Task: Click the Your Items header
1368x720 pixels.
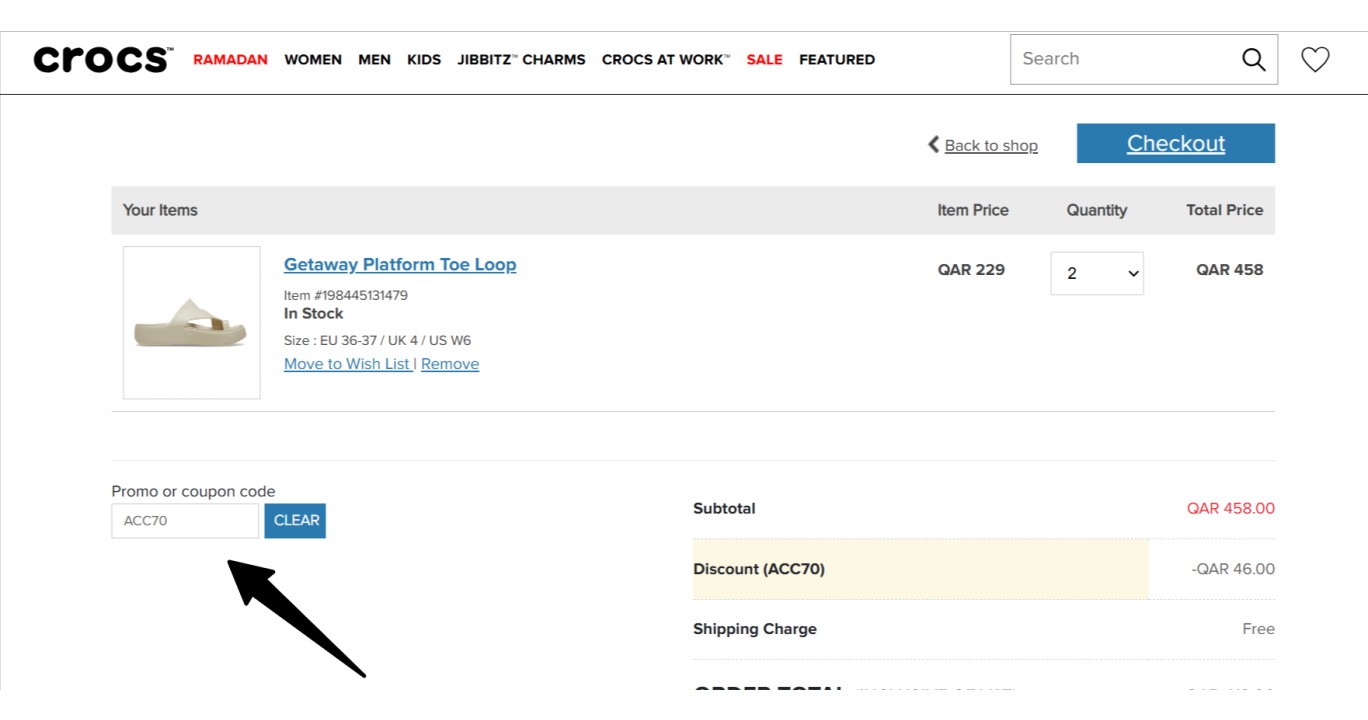Action: [160, 210]
